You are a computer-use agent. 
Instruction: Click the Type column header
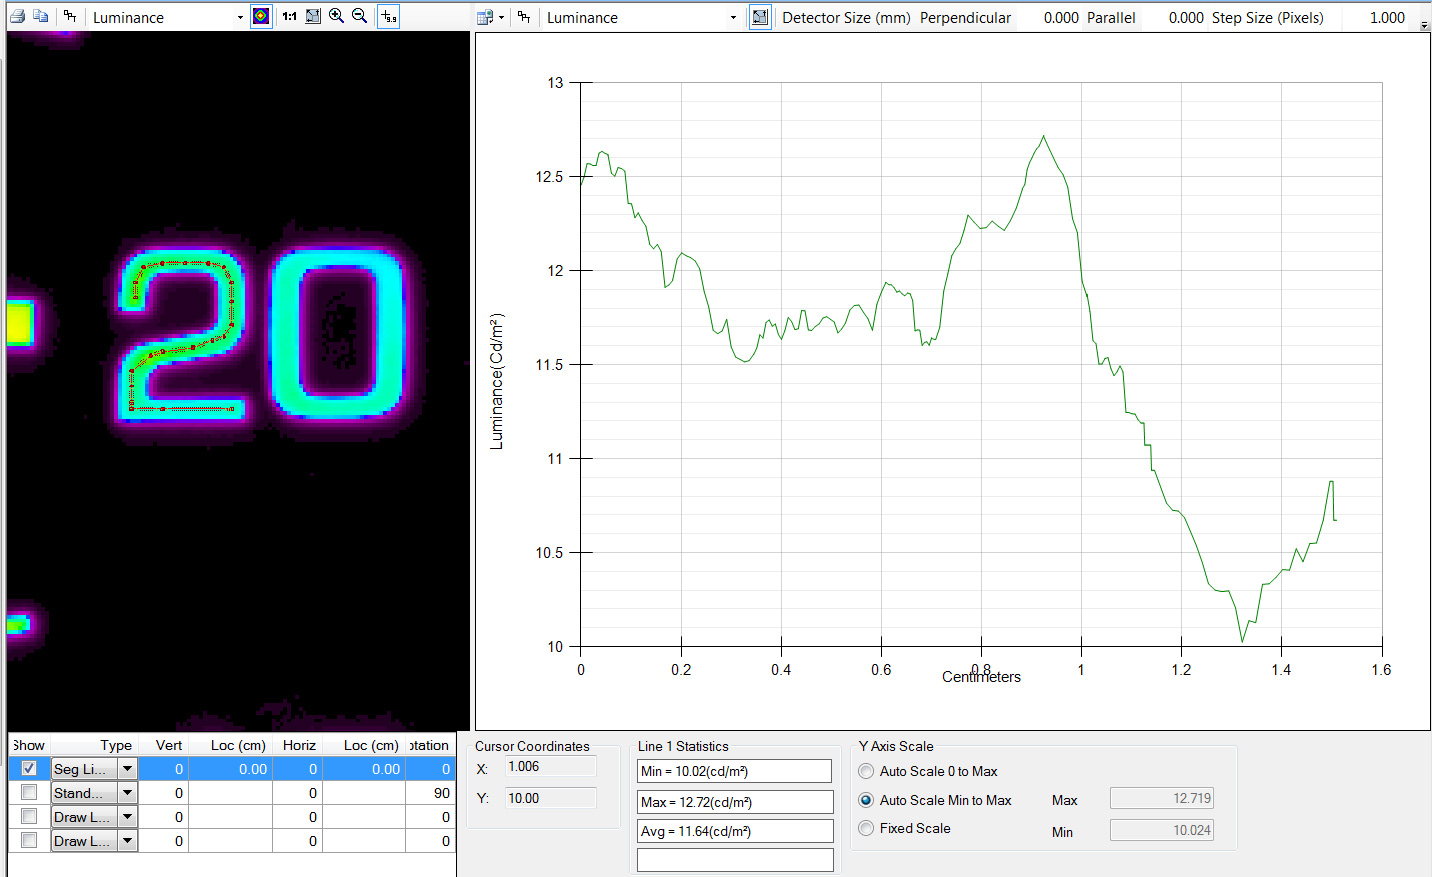coord(115,745)
